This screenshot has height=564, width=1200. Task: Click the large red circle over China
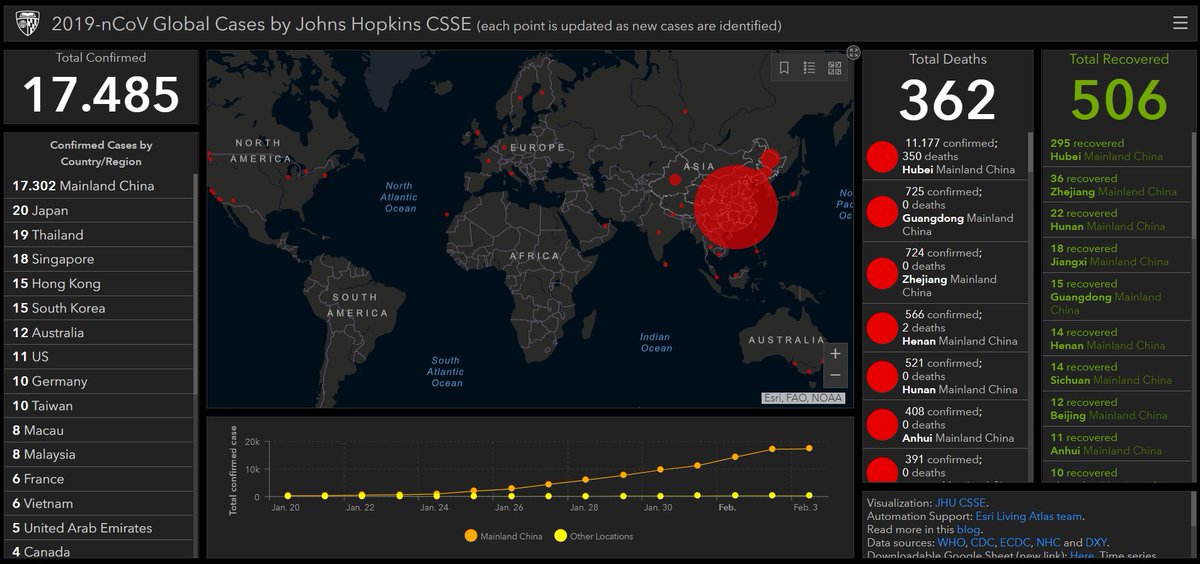coord(735,206)
